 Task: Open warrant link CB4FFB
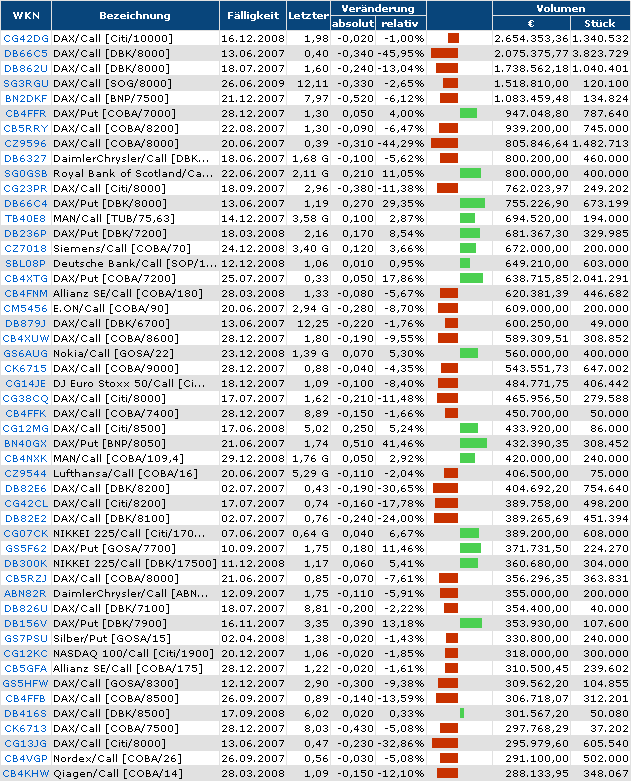point(26,698)
